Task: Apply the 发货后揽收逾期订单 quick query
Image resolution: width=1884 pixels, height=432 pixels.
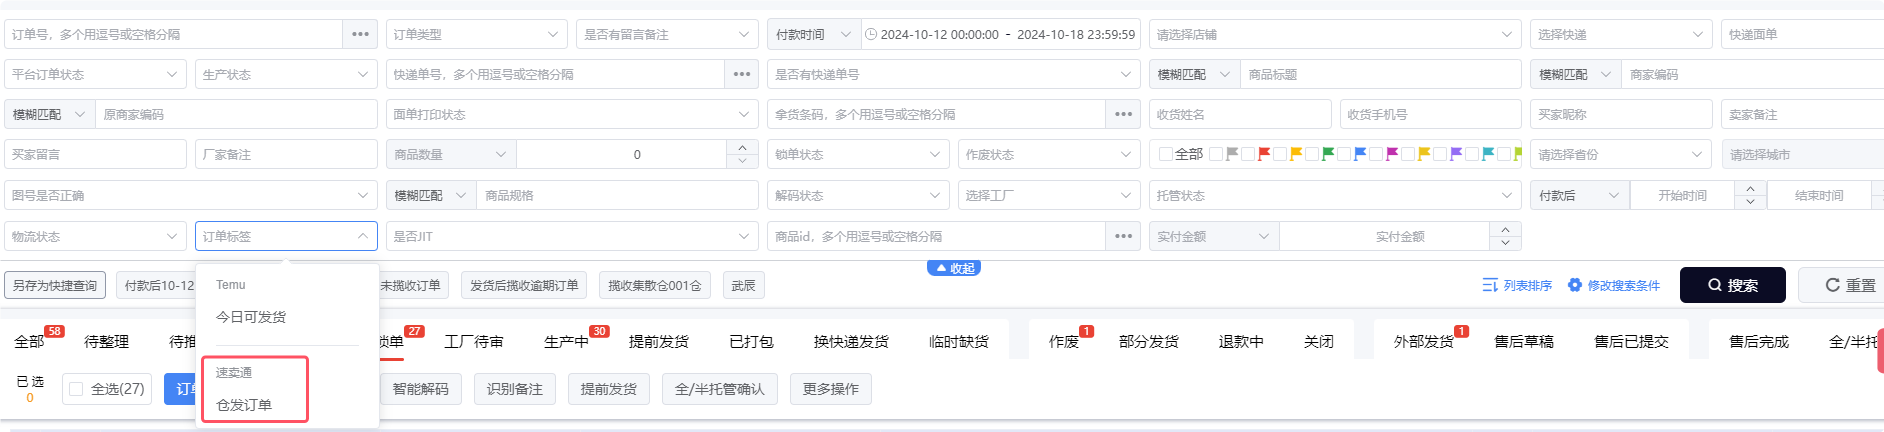Action: pos(524,285)
